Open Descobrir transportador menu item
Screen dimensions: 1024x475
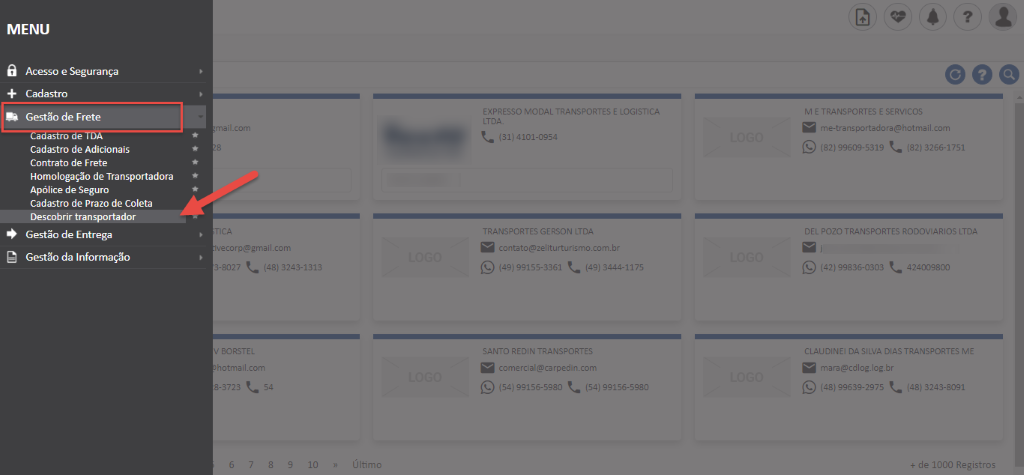(83, 217)
